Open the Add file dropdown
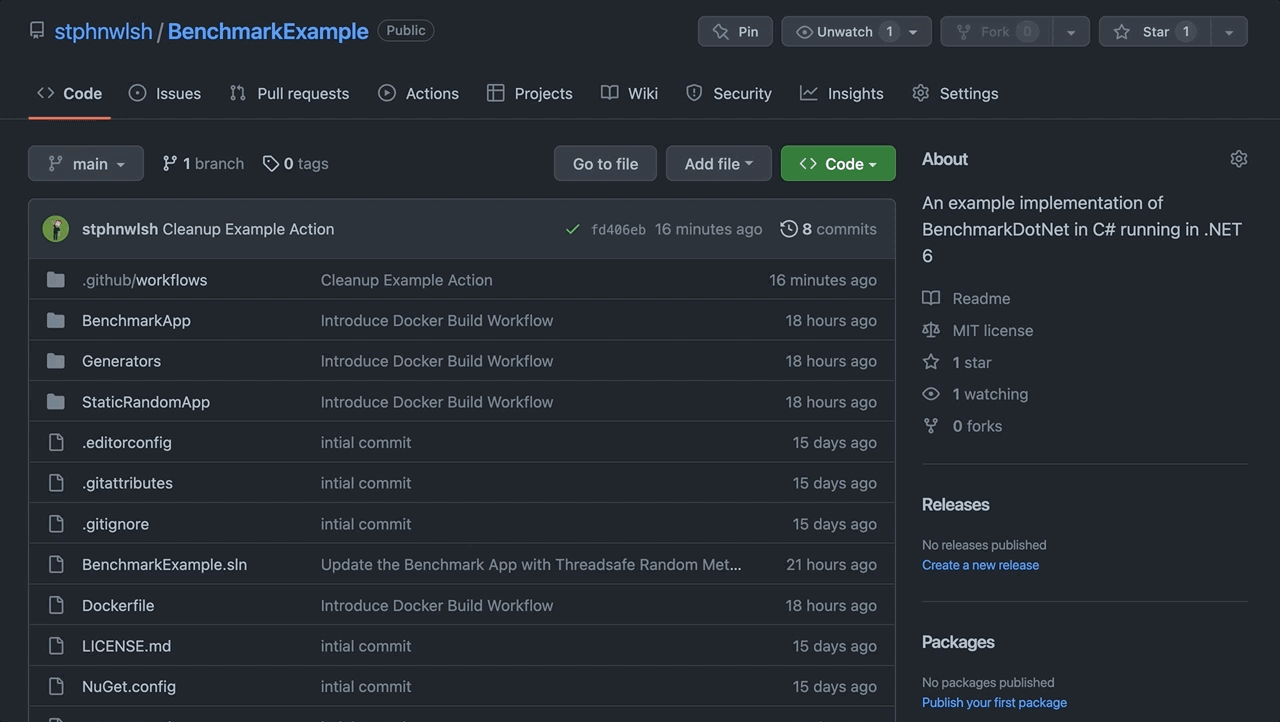Image resolution: width=1280 pixels, height=722 pixels. [x=719, y=163]
